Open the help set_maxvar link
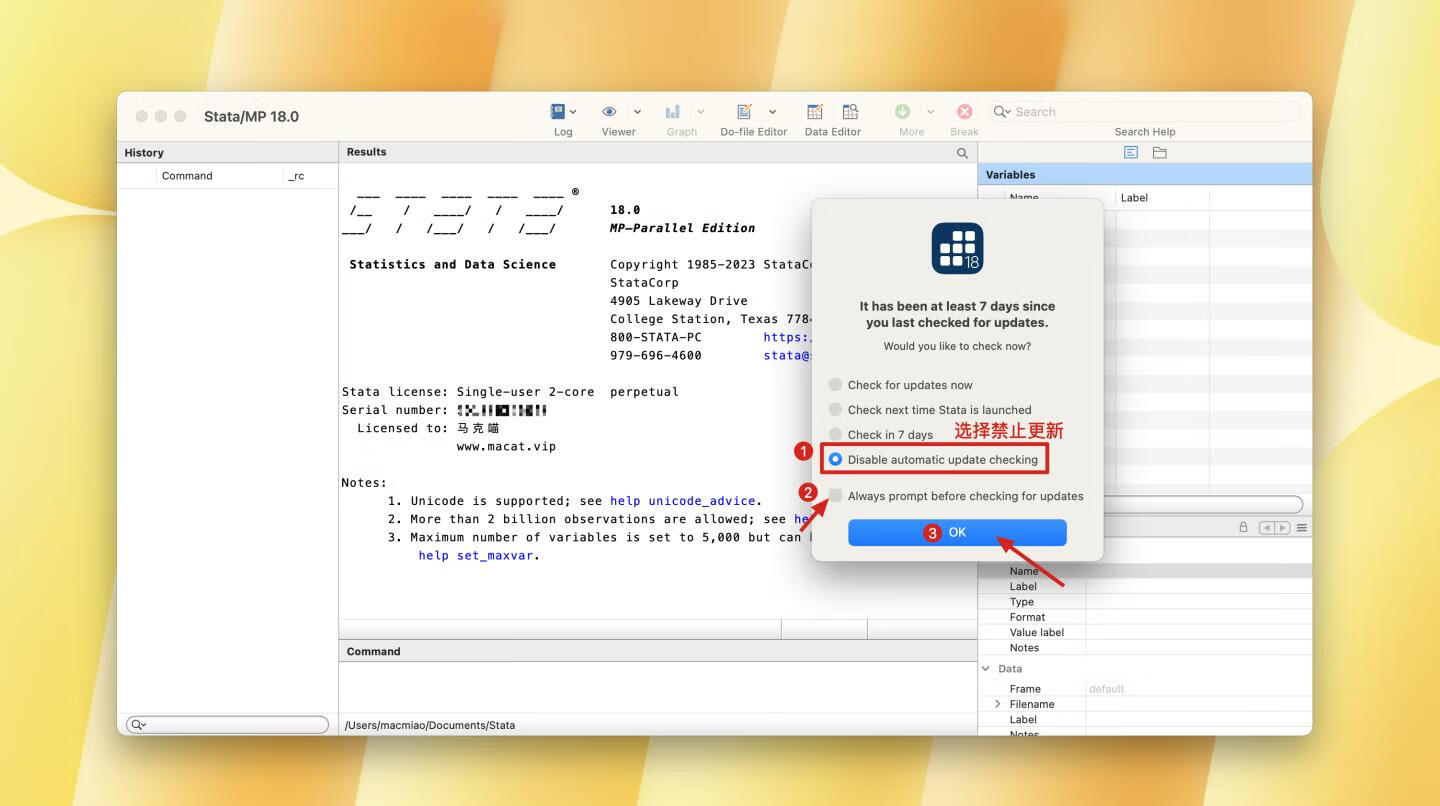 pyautogui.click(x=478, y=556)
